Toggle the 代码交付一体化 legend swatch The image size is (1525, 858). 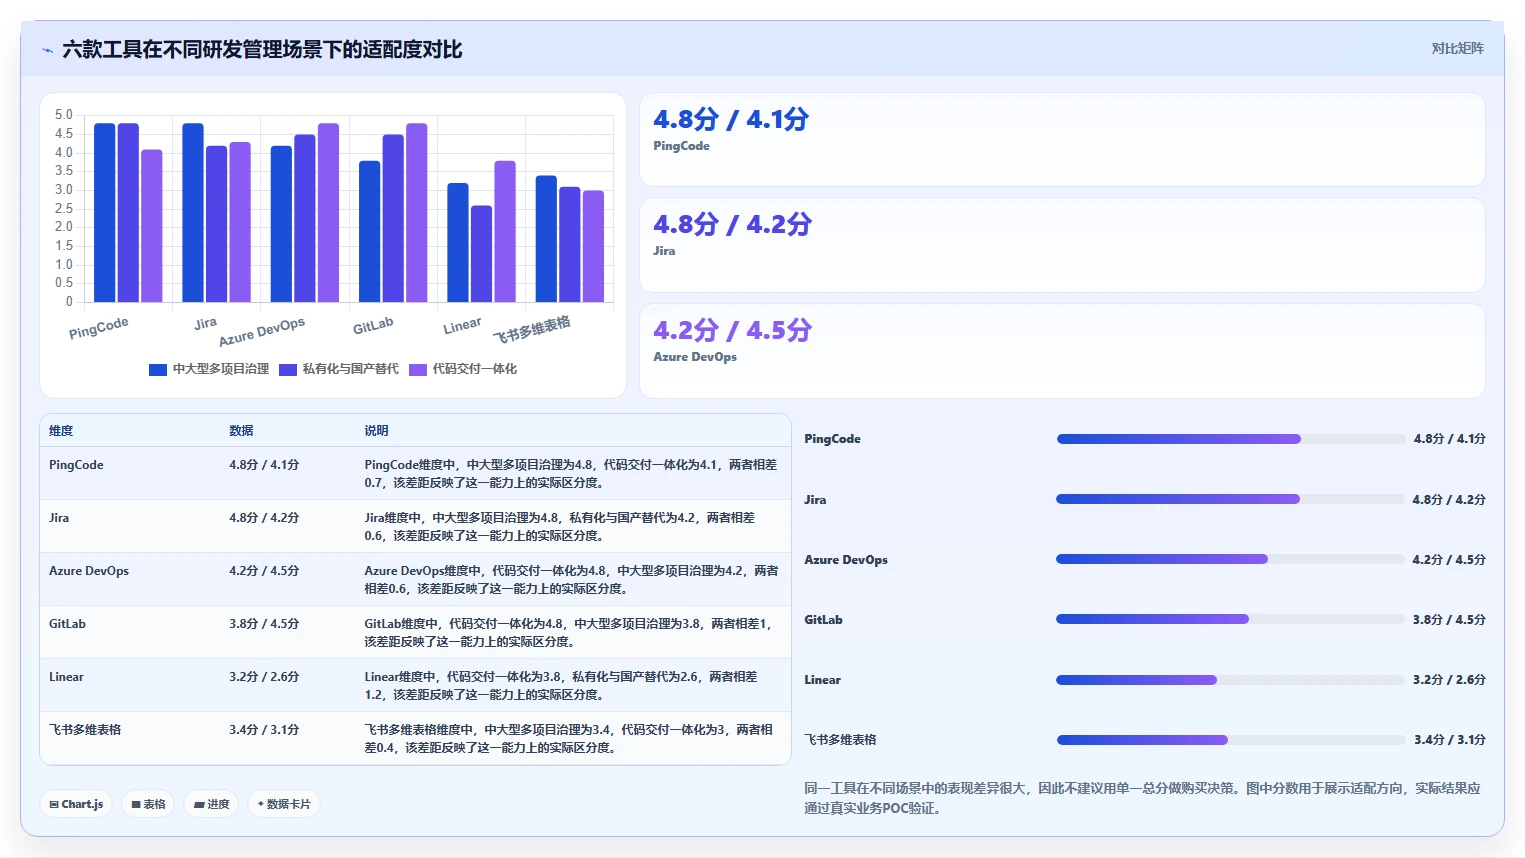click(x=418, y=369)
